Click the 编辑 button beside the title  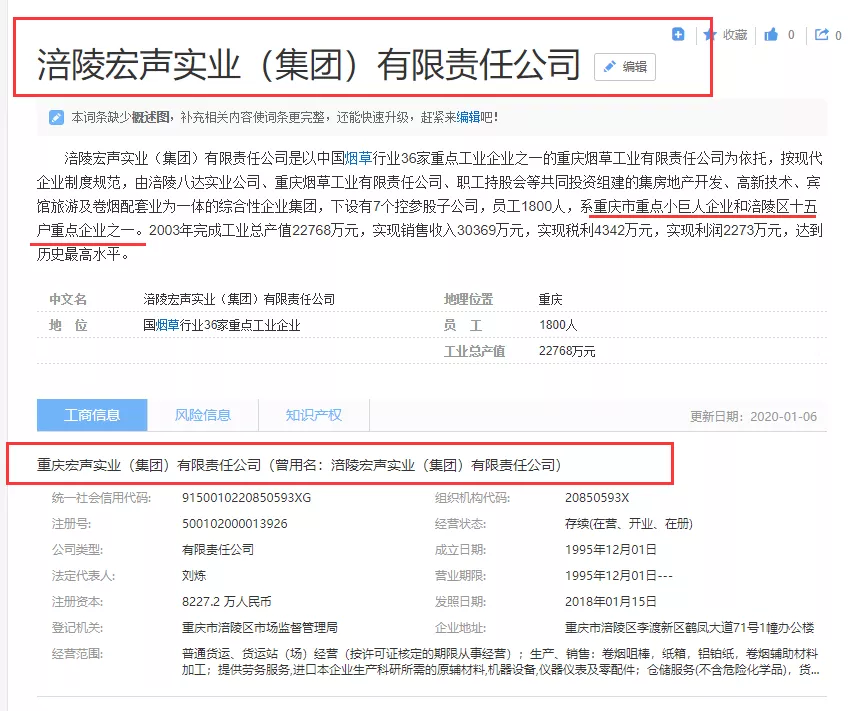625,67
